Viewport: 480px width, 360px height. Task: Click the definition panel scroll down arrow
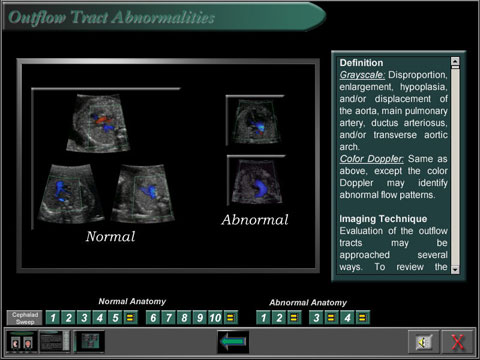[455, 269]
